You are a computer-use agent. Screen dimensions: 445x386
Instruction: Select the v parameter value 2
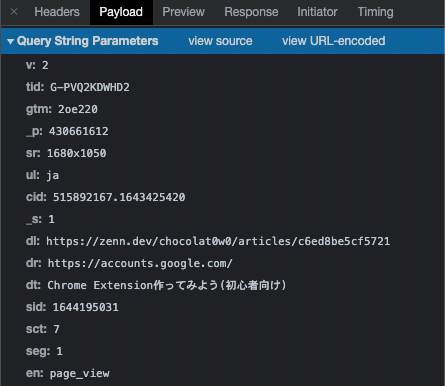45,65
